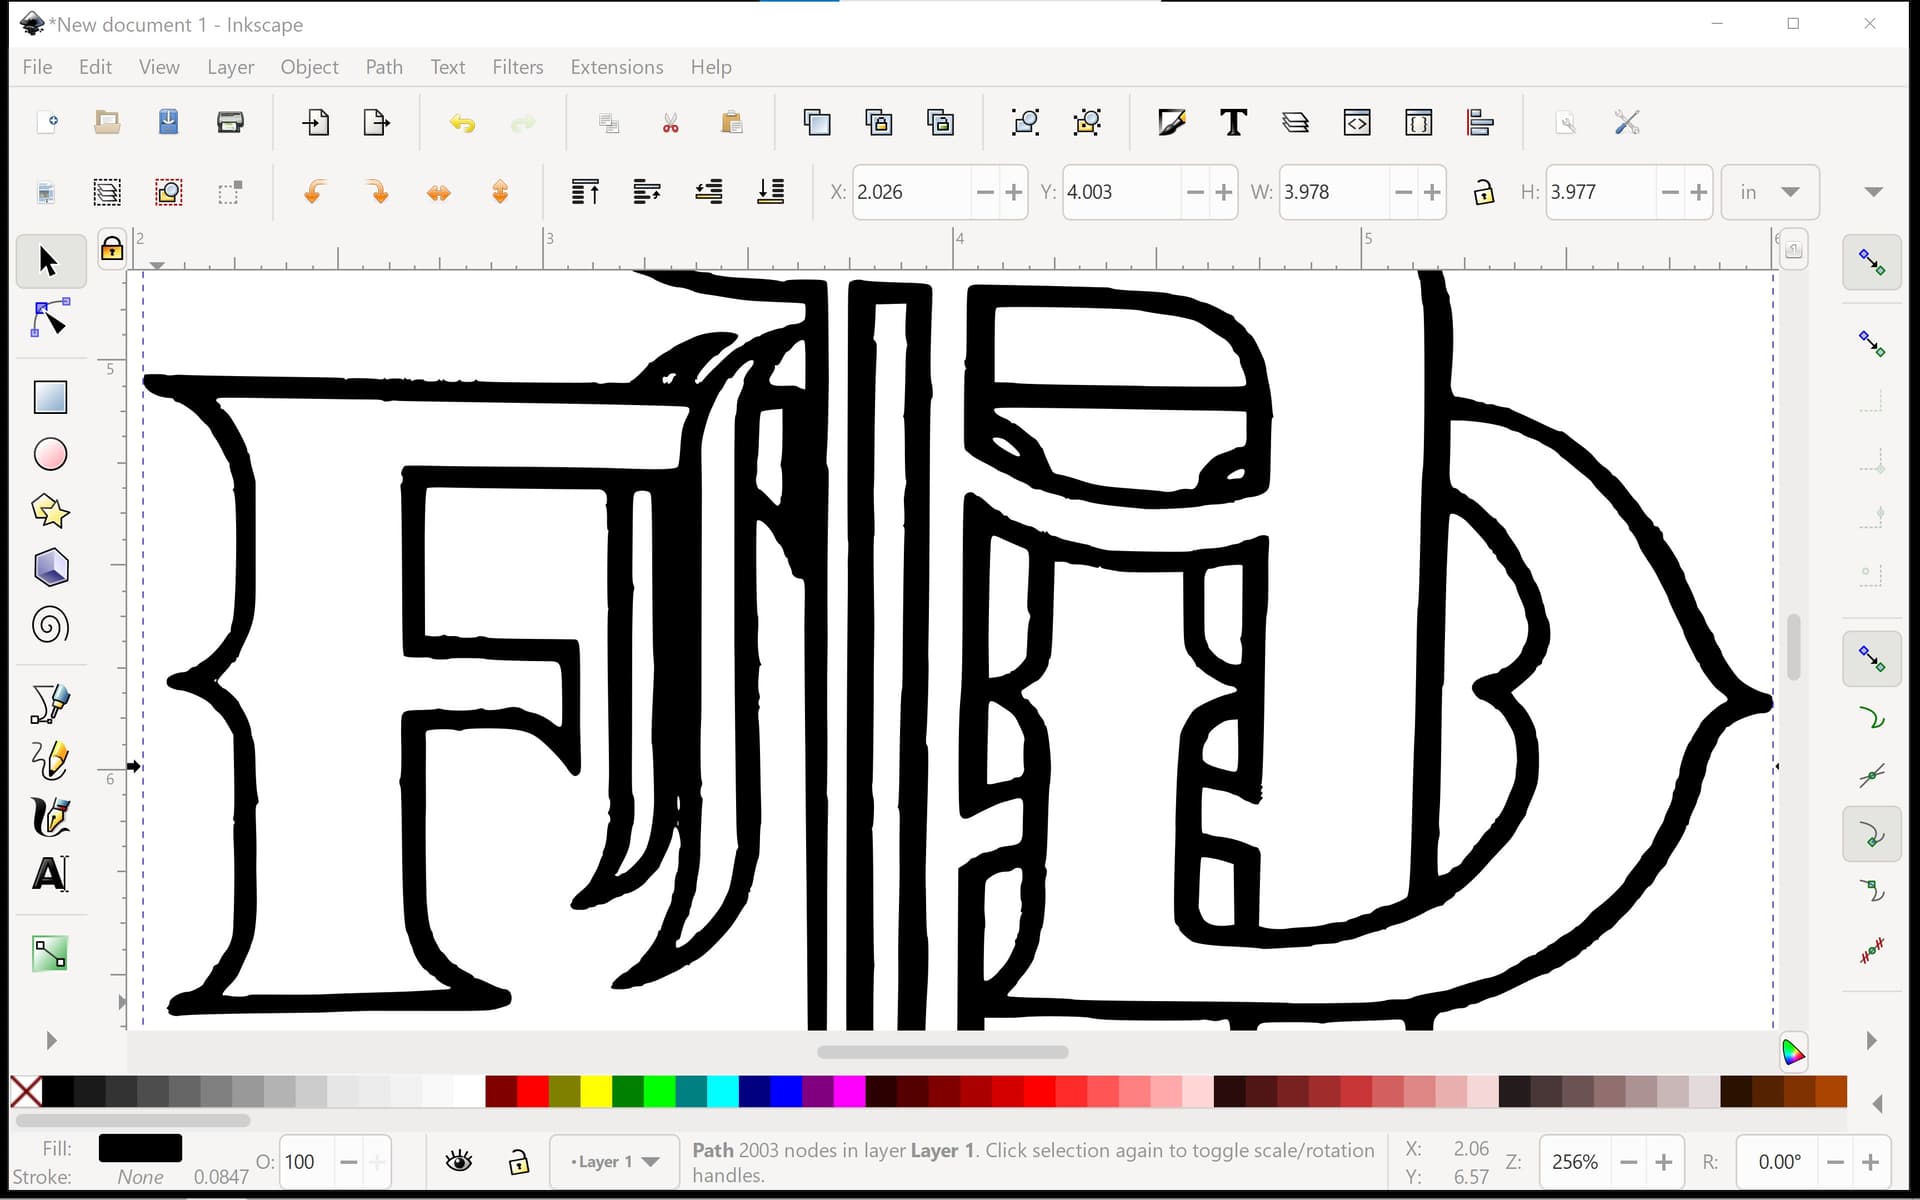Open the Extensions menu
Image resolution: width=1920 pixels, height=1200 pixels.
point(616,67)
